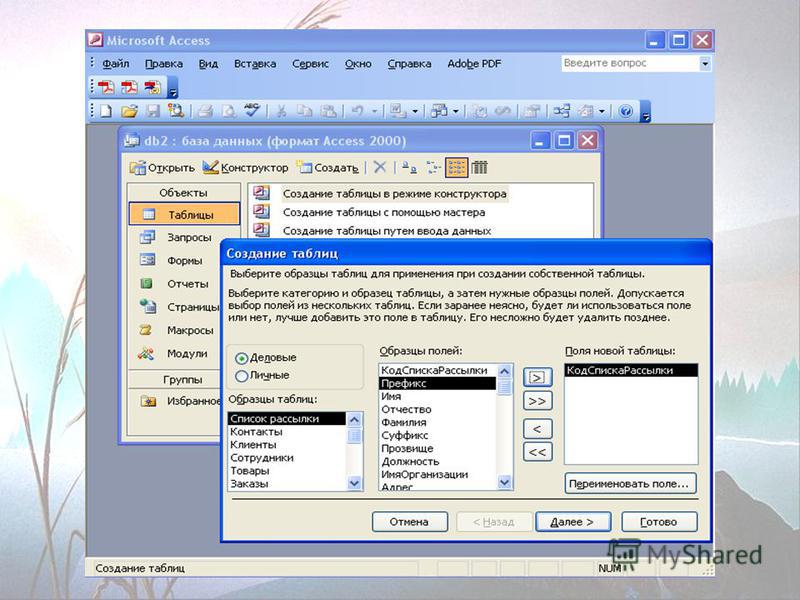Viewport: 800px width, 600px height.
Task: Open the Справка menu
Action: coord(409,64)
